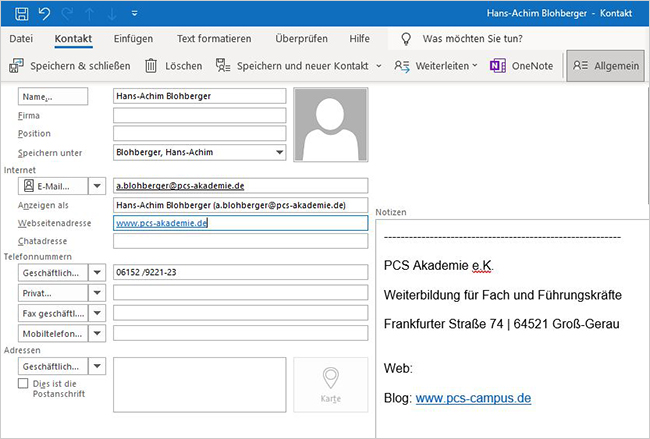Click the lightbulb Tell Me icon
650x439 pixels.
point(406,39)
